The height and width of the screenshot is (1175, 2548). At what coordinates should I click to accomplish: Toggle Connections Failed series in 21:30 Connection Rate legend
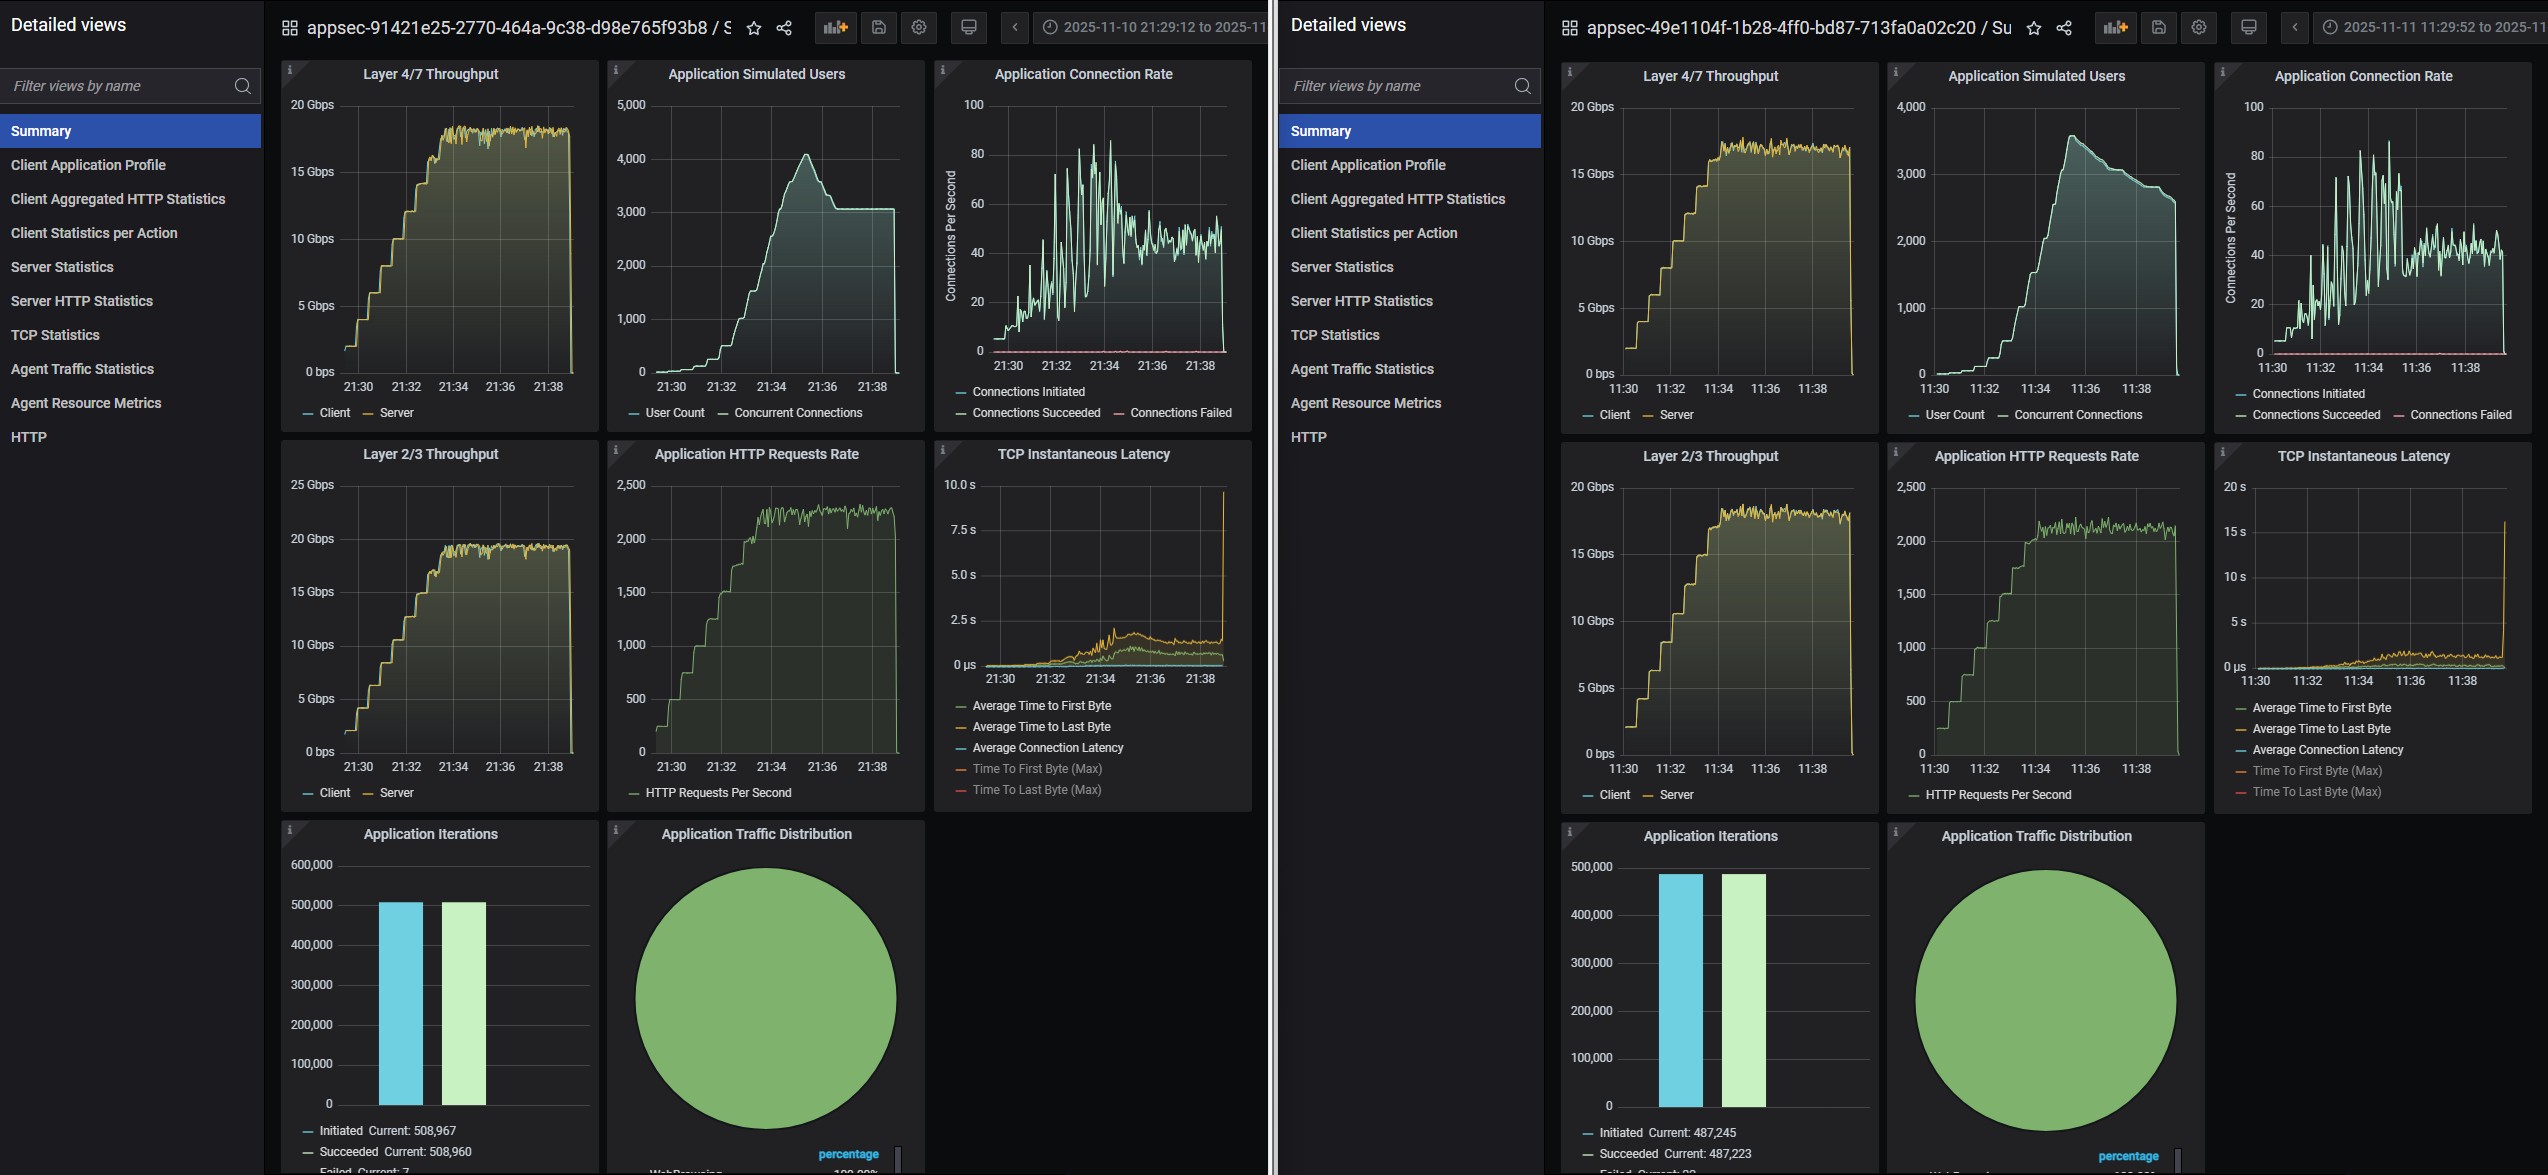[x=1180, y=413]
